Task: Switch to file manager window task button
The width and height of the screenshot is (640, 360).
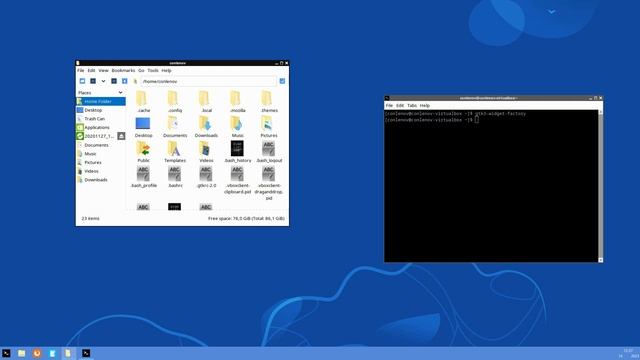Action: (68, 353)
